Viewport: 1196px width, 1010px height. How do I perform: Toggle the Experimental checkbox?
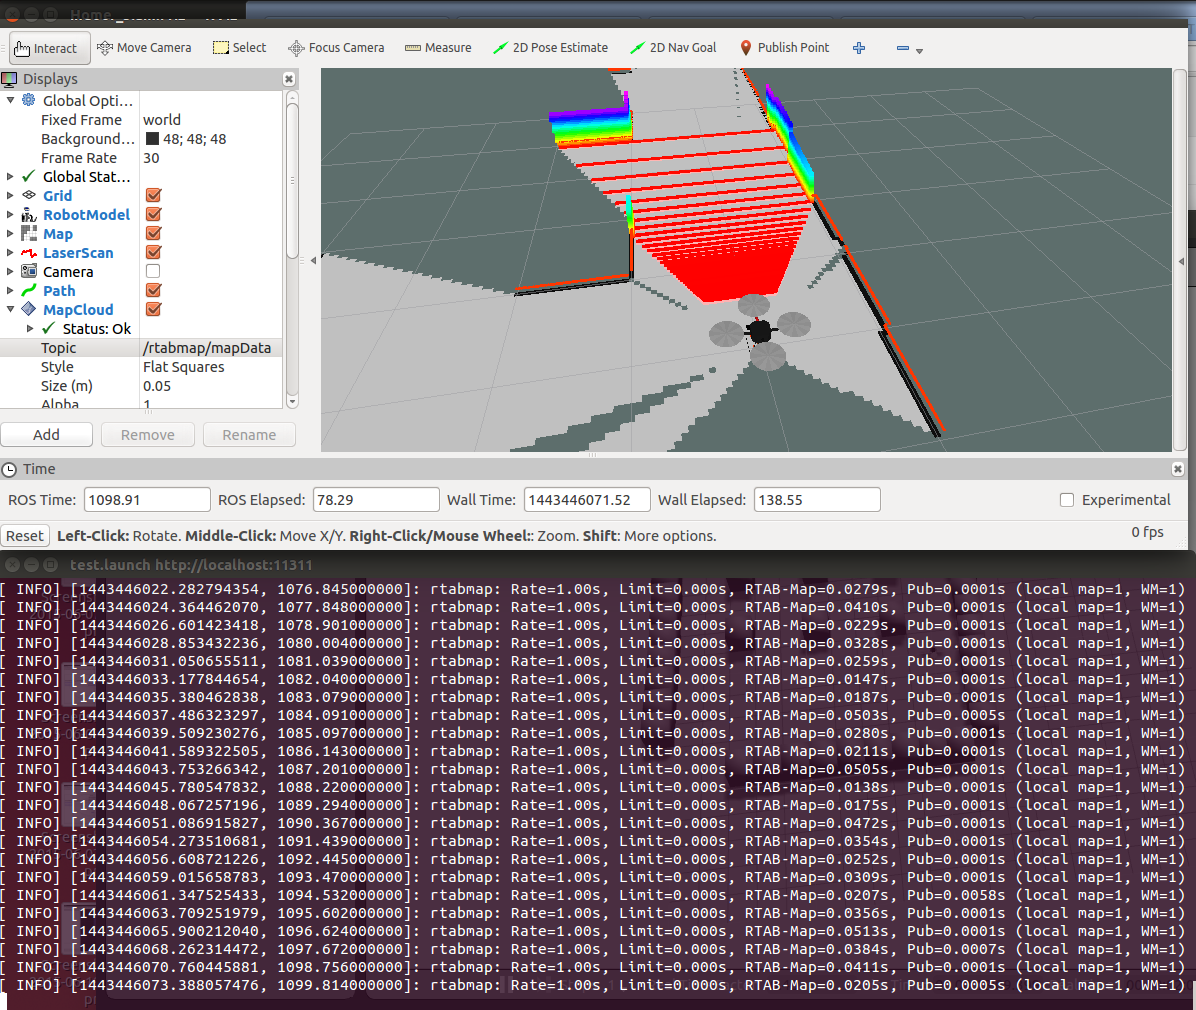pos(1067,500)
